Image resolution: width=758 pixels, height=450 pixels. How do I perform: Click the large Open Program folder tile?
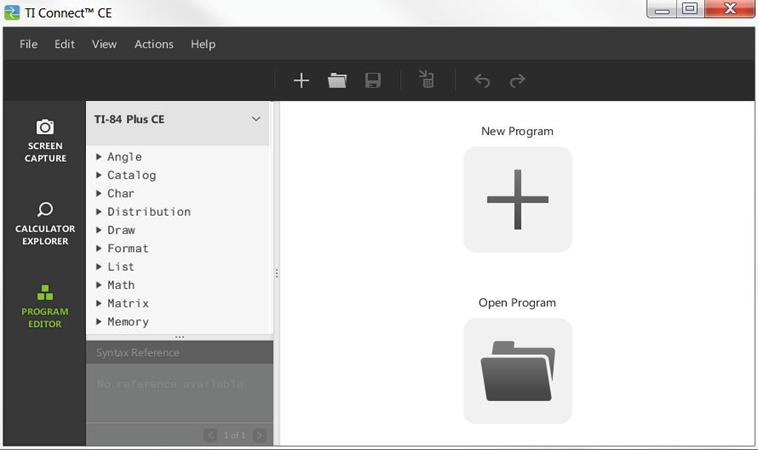tap(517, 371)
